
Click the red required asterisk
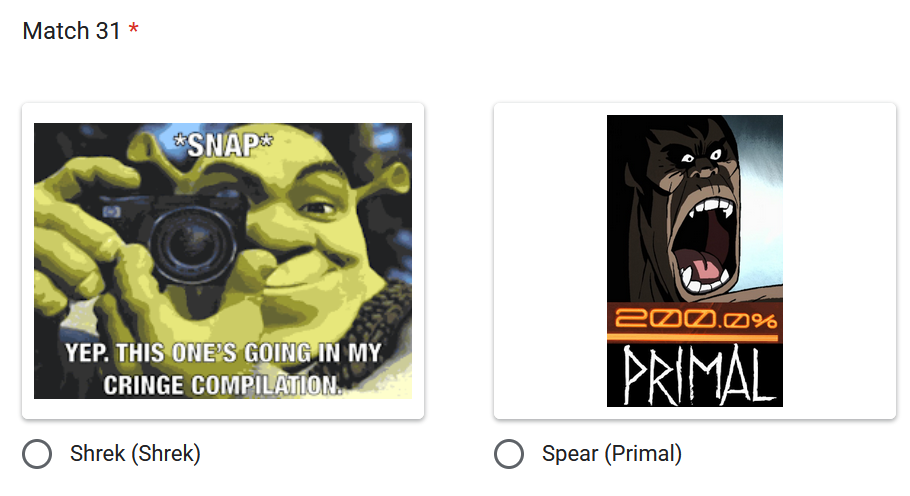133,28
